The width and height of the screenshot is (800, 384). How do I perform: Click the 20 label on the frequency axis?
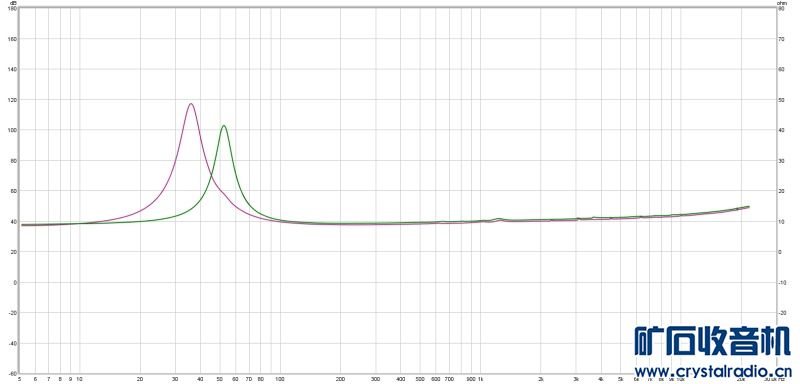[140, 379]
